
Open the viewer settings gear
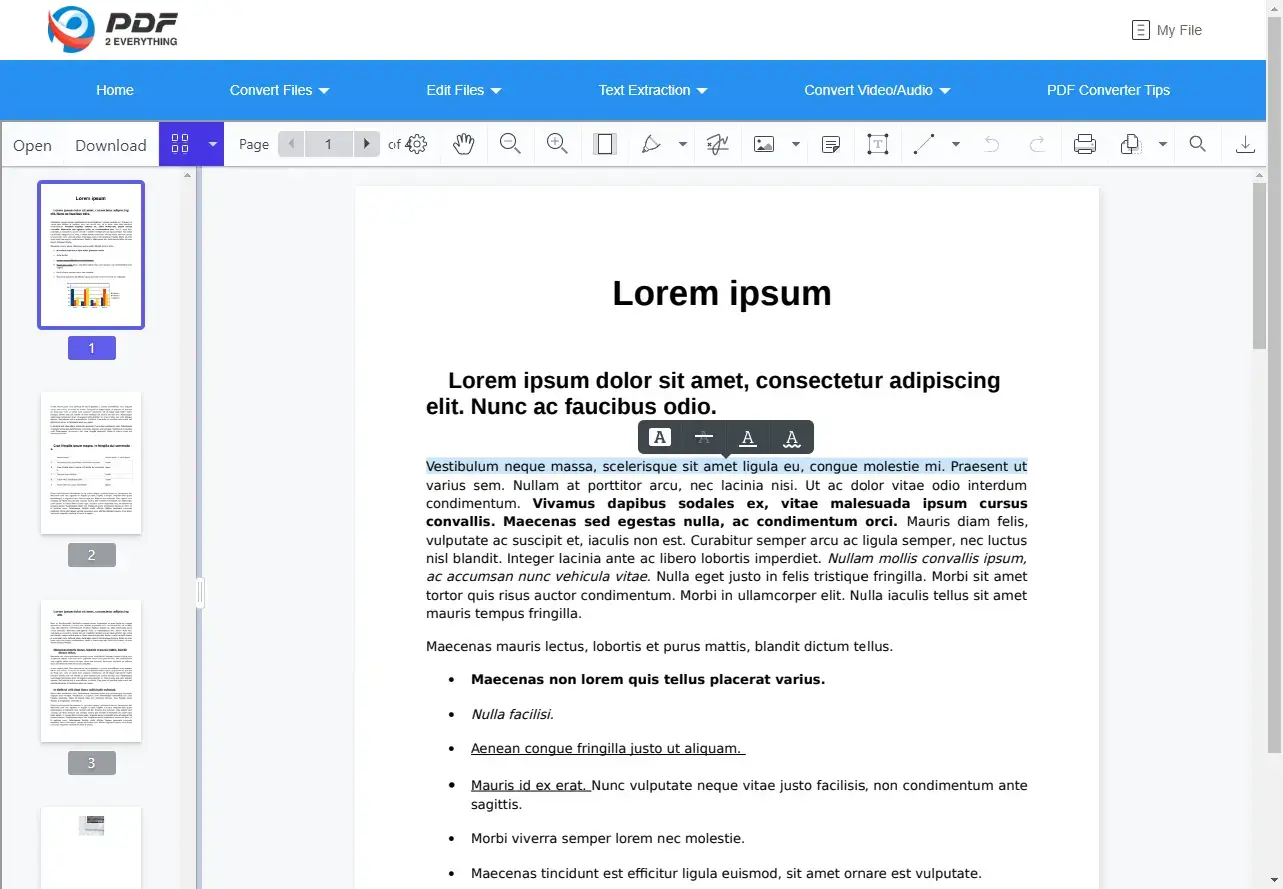(x=418, y=144)
